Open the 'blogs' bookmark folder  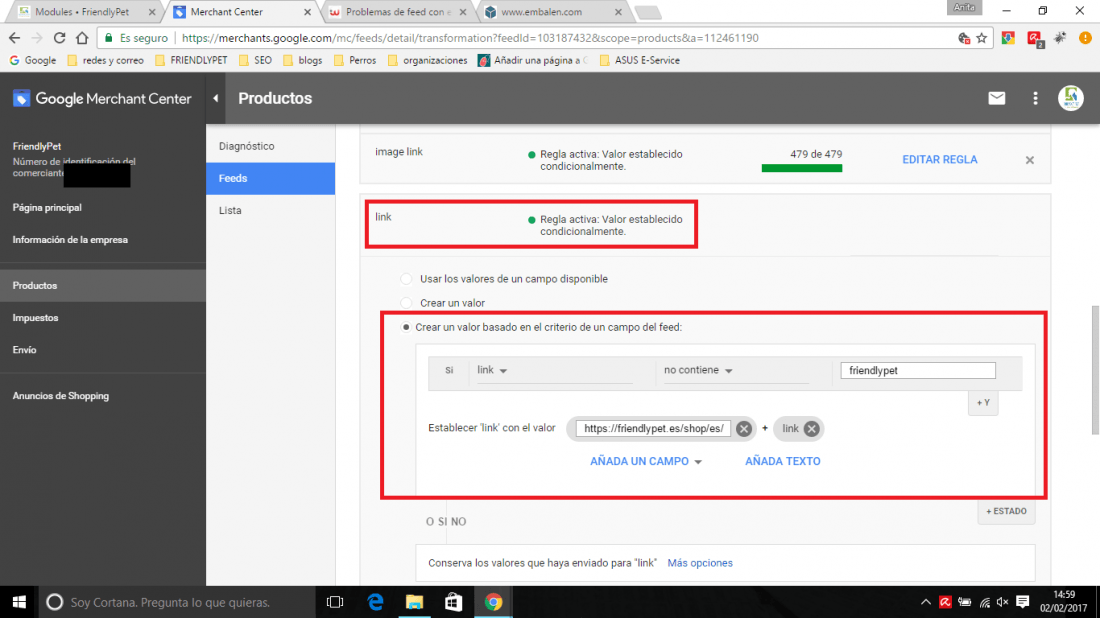point(303,60)
